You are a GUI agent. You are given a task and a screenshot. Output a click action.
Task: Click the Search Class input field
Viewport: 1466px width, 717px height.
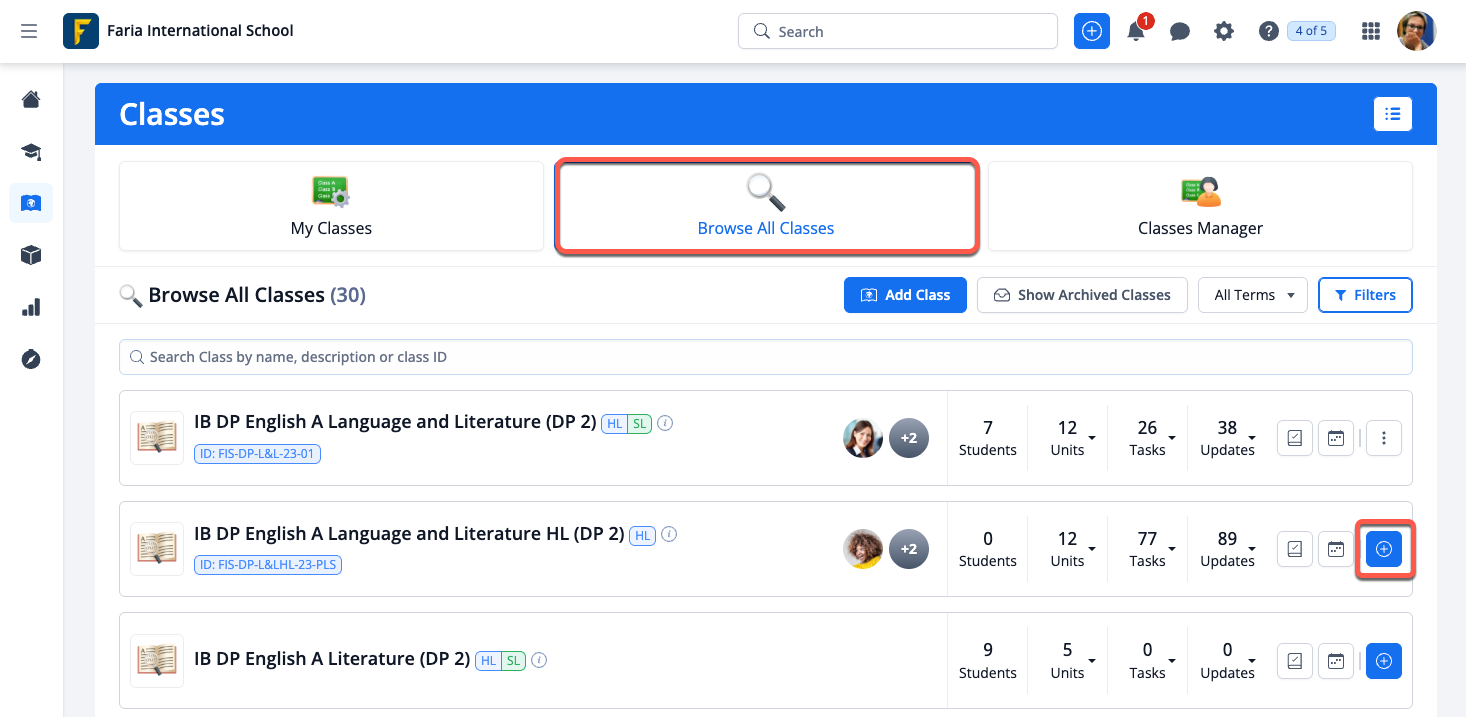[x=765, y=357]
